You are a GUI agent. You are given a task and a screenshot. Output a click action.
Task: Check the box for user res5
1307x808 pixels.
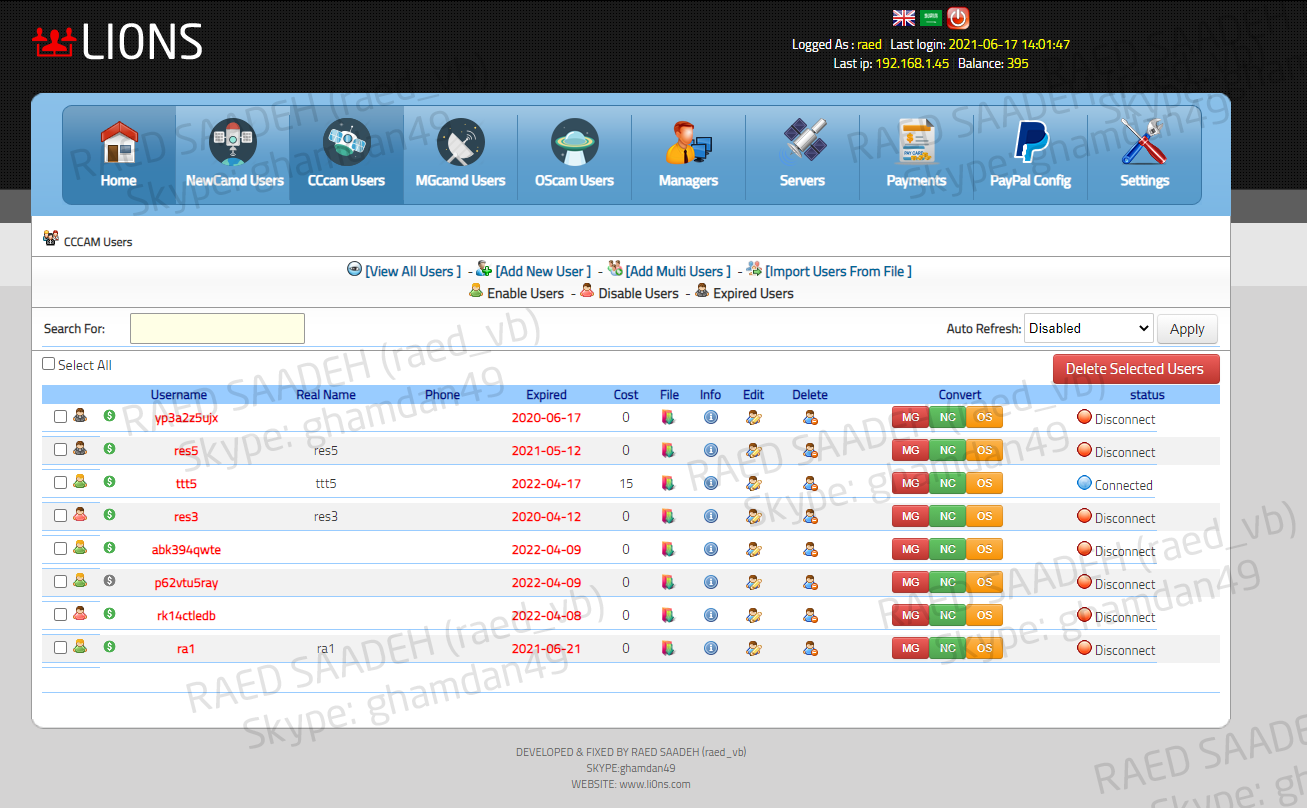point(61,450)
